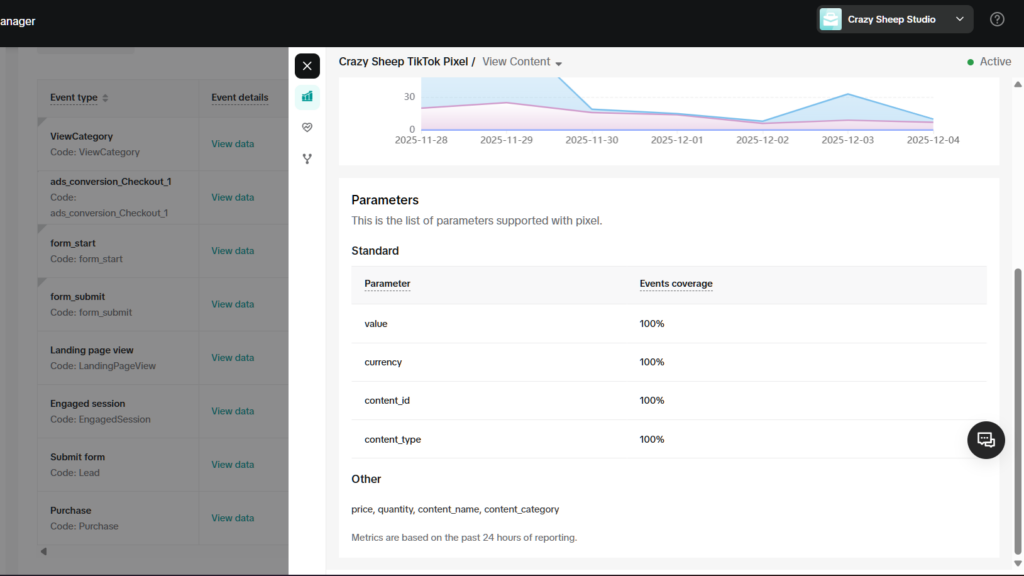Viewport: 1024px width, 576px height.
Task: View data for the Purchase event
Action: pos(232,518)
